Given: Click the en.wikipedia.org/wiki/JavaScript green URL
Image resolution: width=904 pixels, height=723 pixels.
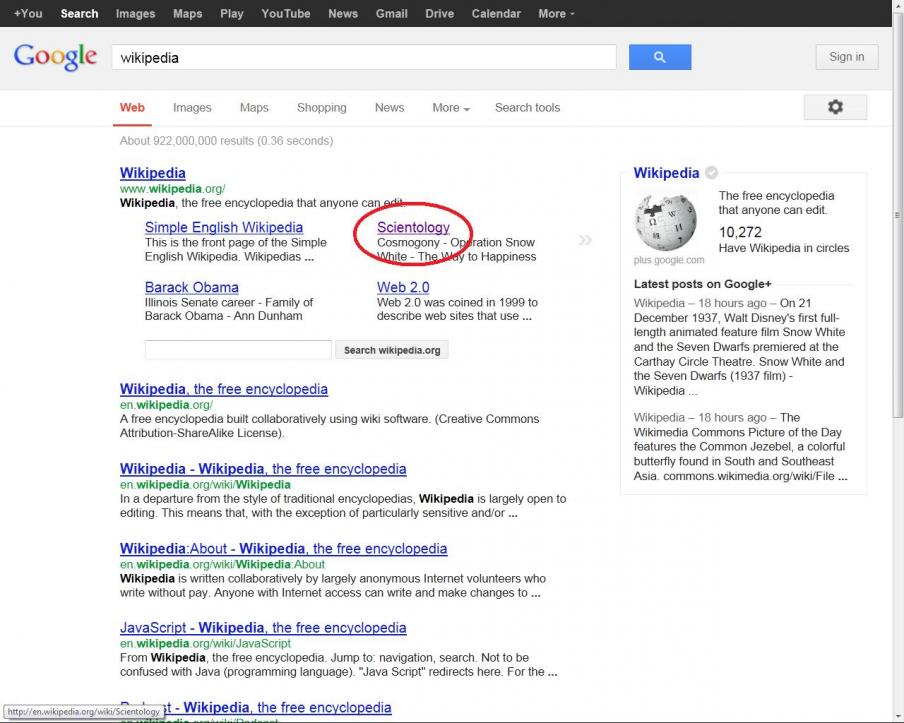Looking at the screenshot, I should [x=205, y=643].
